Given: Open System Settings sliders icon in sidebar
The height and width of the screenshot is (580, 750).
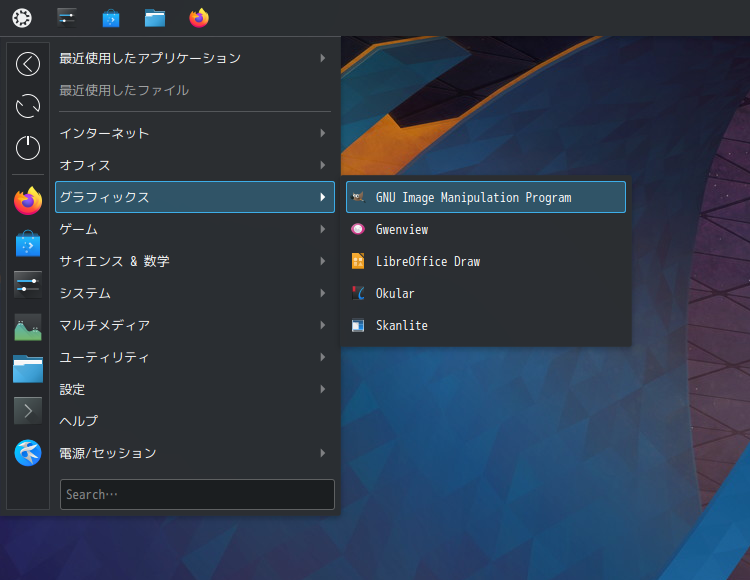Looking at the screenshot, I should tap(28, 285).
